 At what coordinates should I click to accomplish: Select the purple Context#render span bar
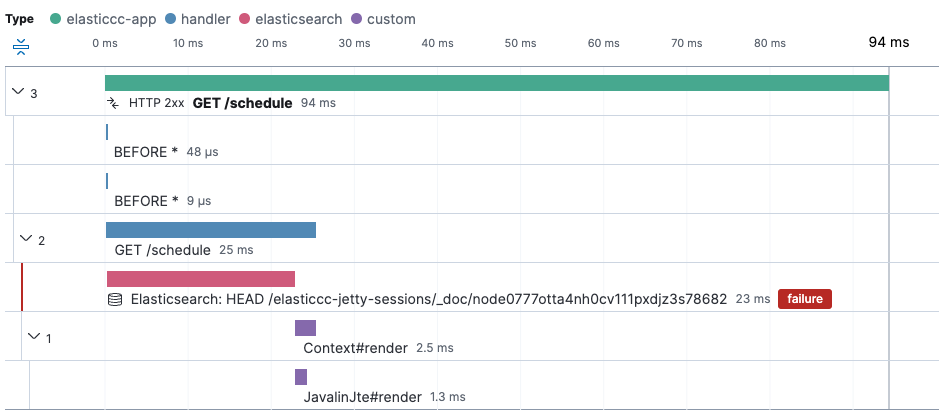[305, 328]
